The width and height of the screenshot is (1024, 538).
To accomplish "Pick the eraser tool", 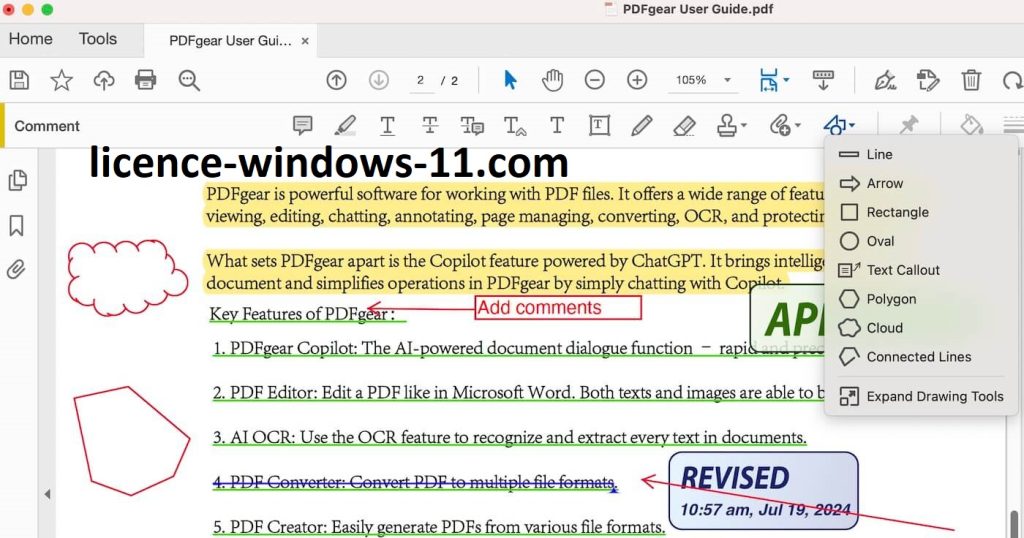I will 684,126.
